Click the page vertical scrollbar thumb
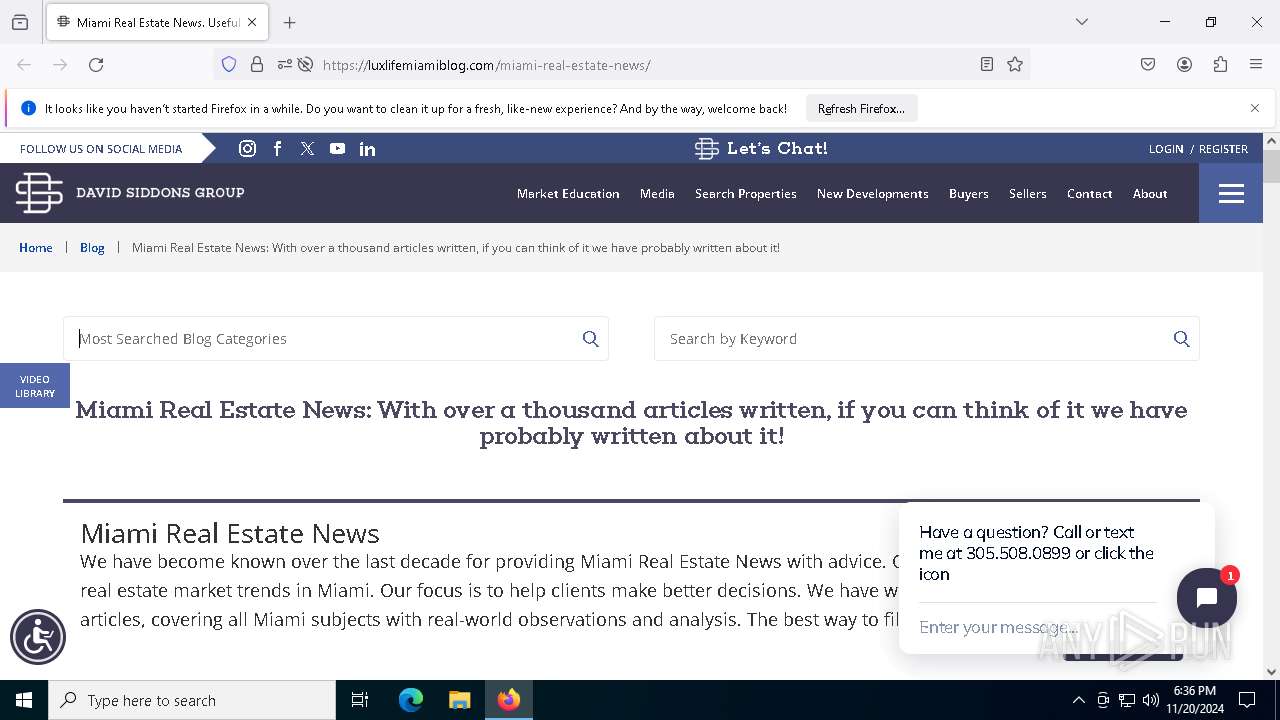The width and height of the screenshot is (1280, 720). 1271,166
